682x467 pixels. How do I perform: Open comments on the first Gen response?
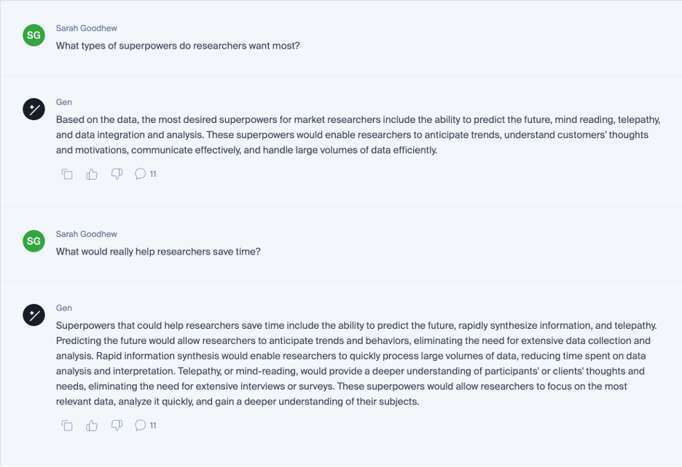click(145, 174)
